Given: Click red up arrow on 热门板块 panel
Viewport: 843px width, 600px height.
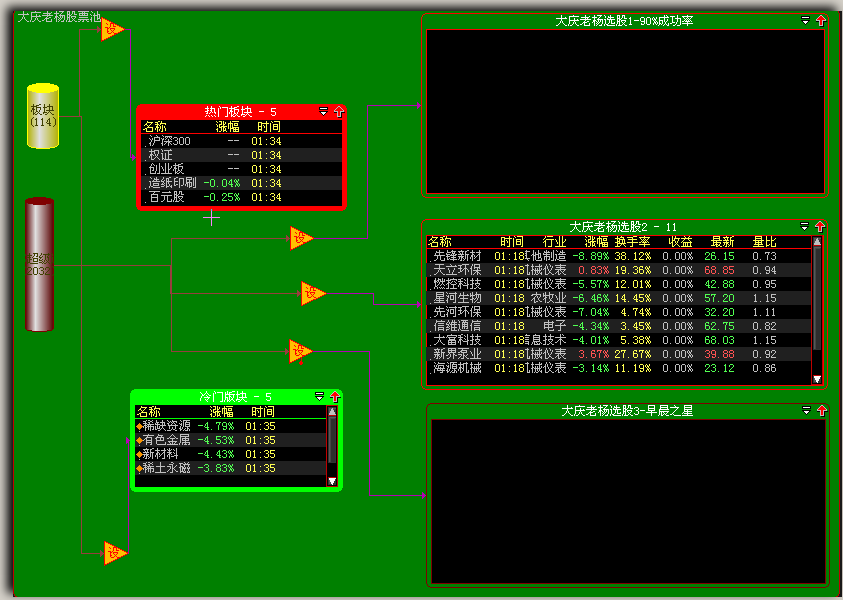Looking at the screenshot, I should pos(338,111).
